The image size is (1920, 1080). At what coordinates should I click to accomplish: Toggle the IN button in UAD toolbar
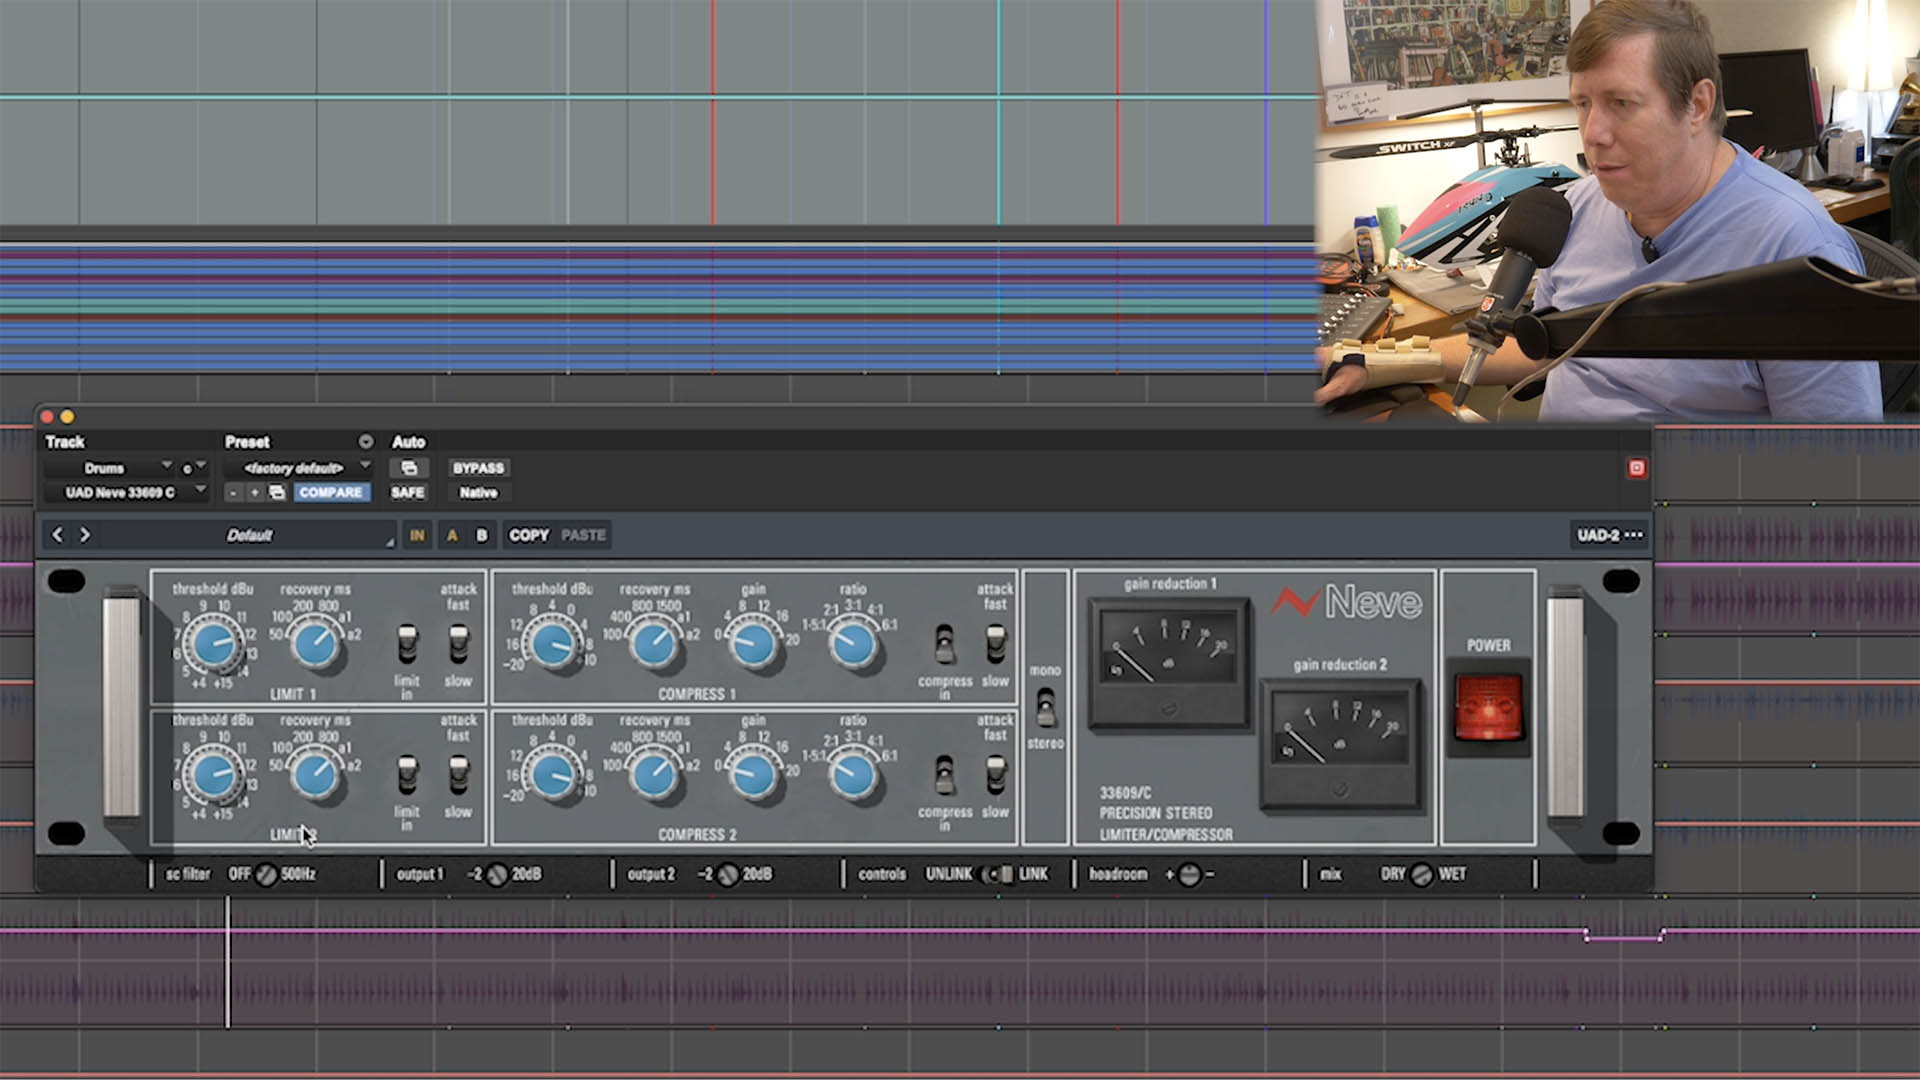(417, 535)
